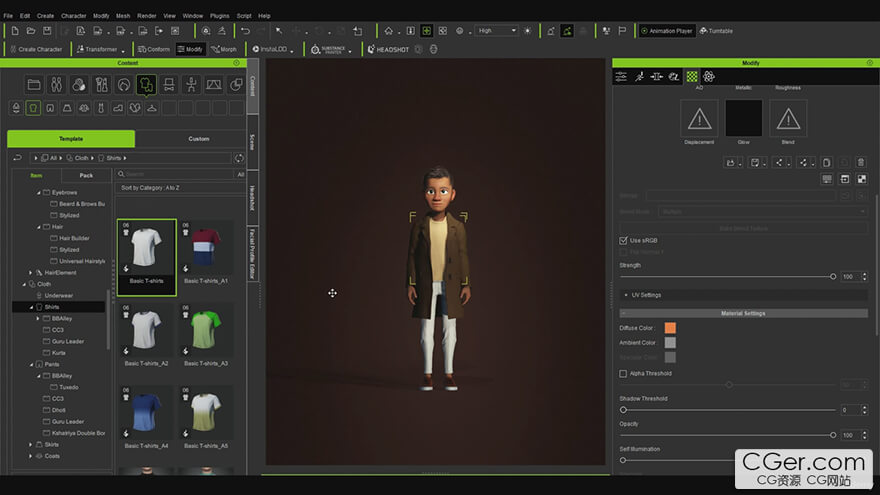Click the Strength slider handle

point(833,277)
